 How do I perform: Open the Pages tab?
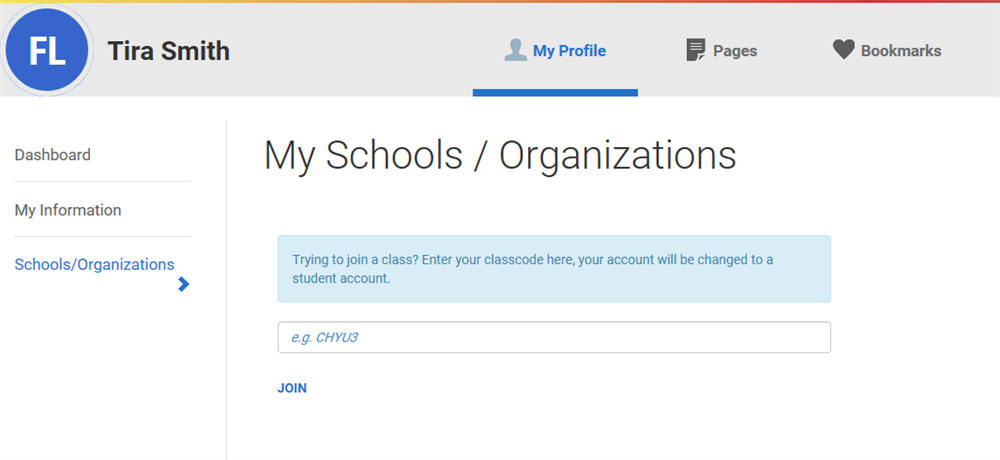722,50
